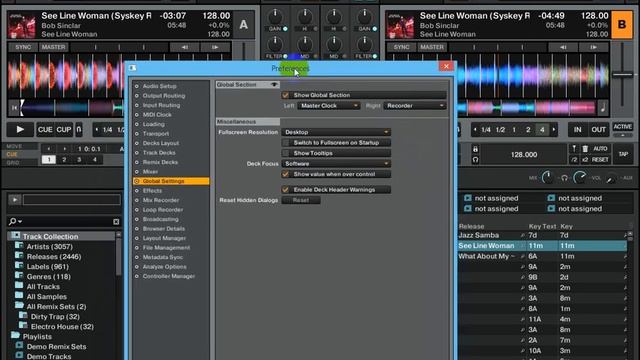Open Decks Layout preferences
Image resolution: width=640 pixels, height=360 pixels.
[161, 143]
